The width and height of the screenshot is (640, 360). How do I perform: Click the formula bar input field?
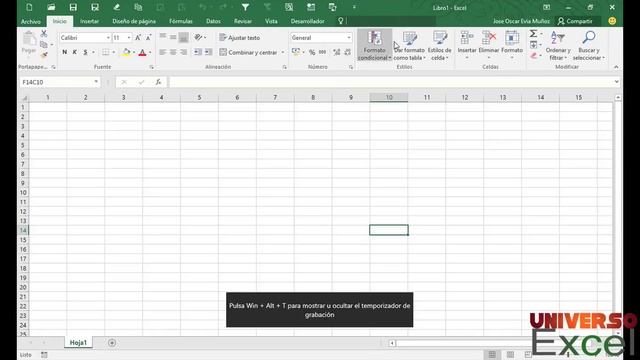pos(391,82)
